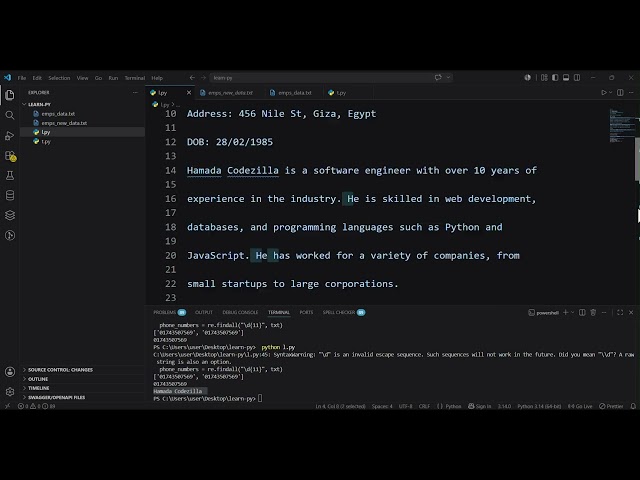This screenshot has height=480, width=640.
Task: Open the Testing flask view
Action: [10, 176]
